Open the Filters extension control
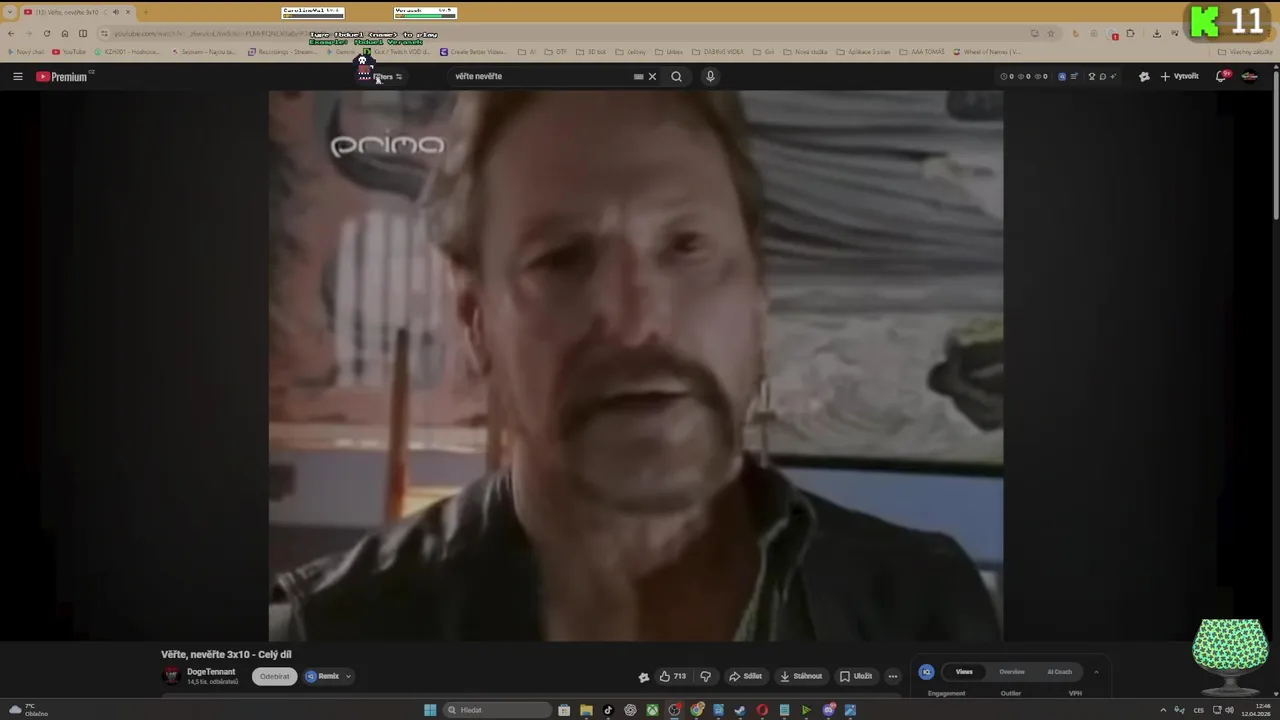The width and height of the screenshot is (1280, 720). pos(385,77)
